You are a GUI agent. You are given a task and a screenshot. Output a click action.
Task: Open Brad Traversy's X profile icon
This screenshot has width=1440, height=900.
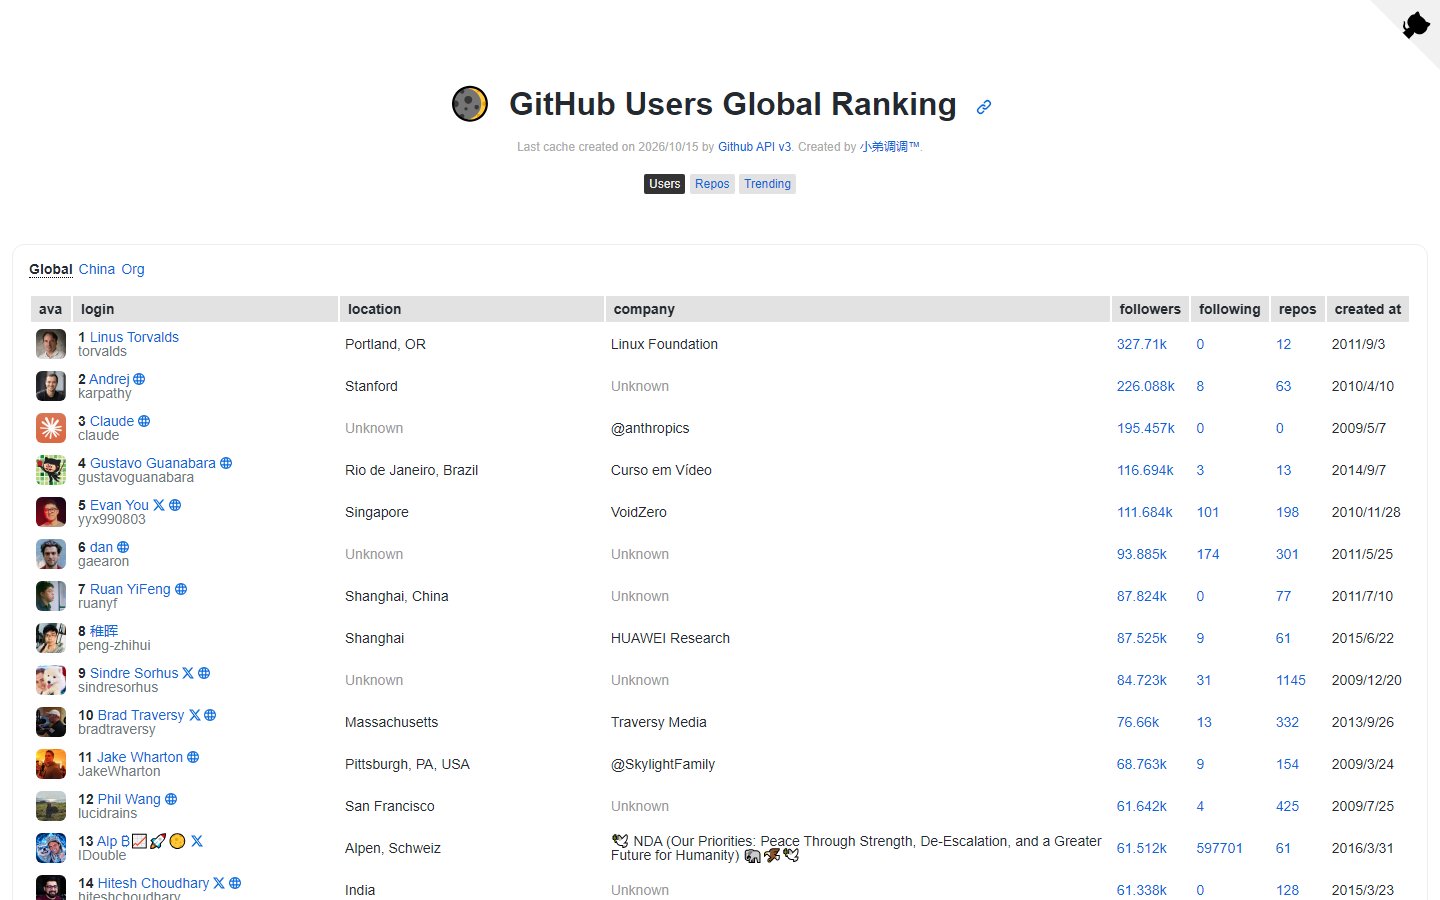click(195, 715)
